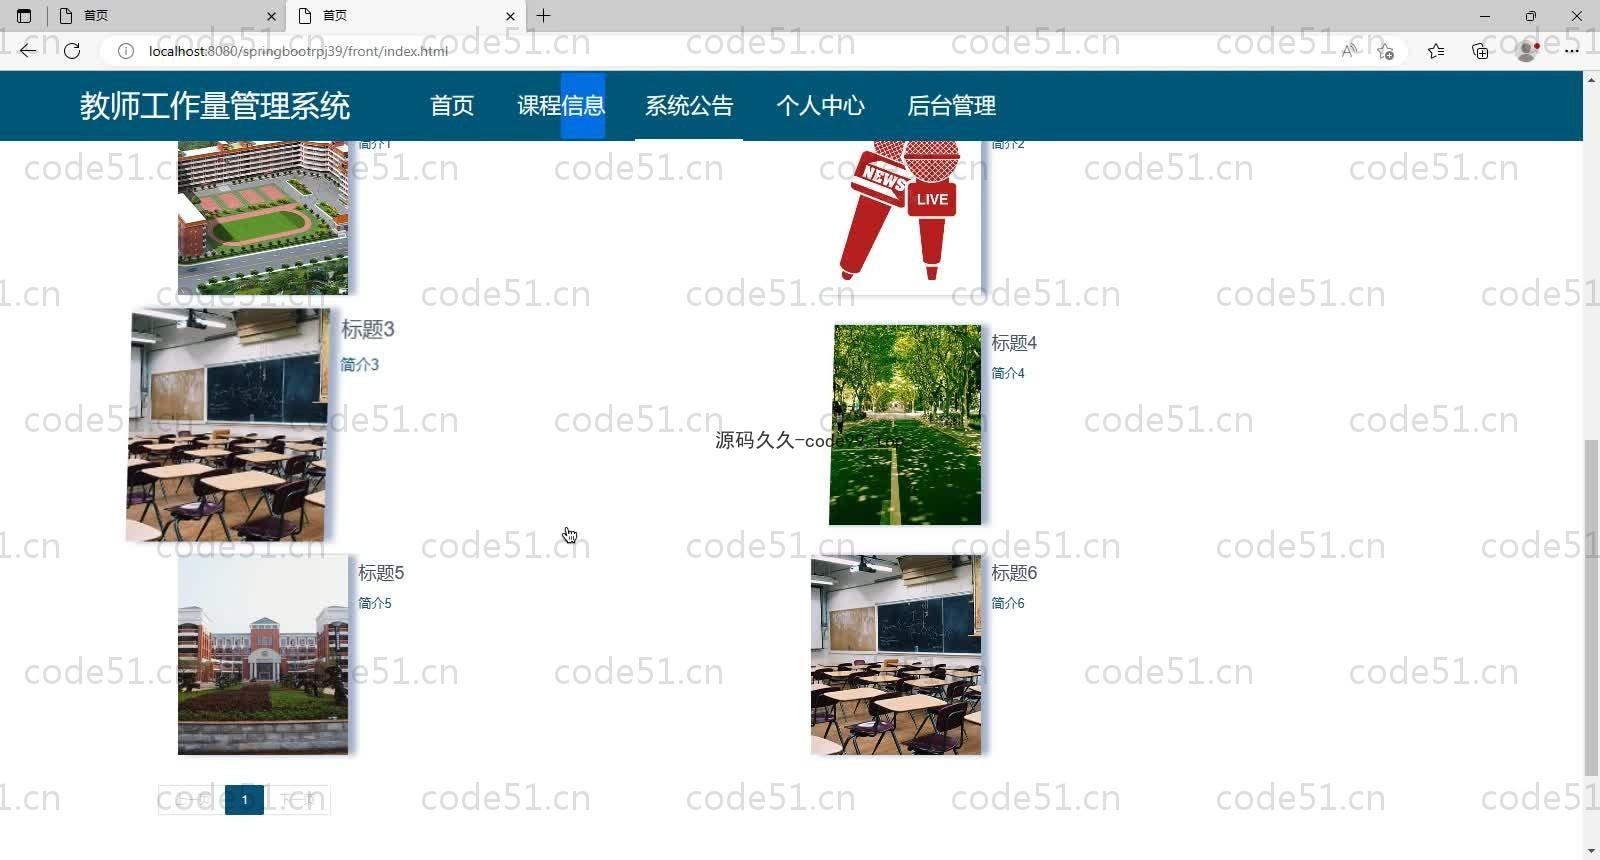Click the 简介3 description text

click(x=360, y=365)
